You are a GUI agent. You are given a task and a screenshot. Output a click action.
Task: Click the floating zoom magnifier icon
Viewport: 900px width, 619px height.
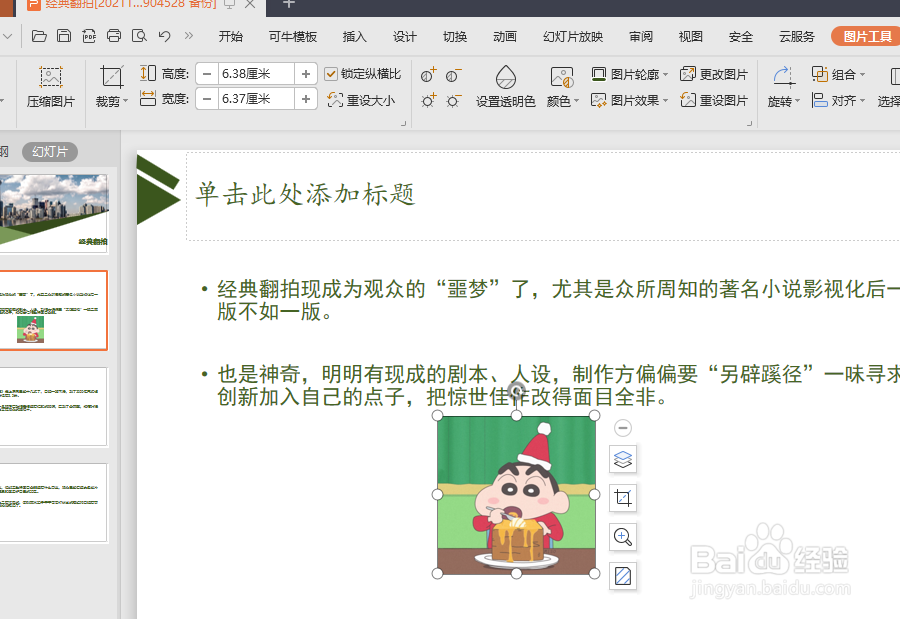point(623,537)
